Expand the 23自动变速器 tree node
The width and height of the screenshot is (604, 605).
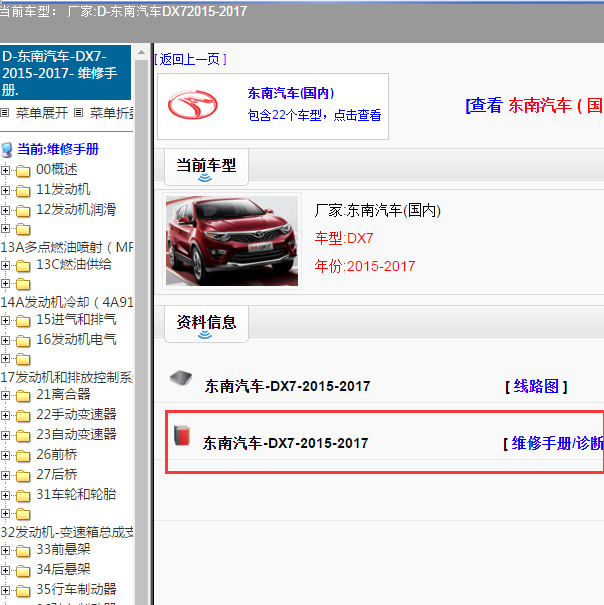point(5,435)
